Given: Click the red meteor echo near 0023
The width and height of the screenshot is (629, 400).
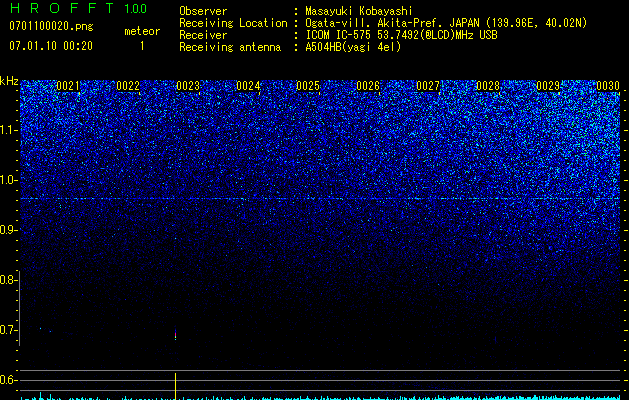Looking at the screenshot, I should [x=175, y=334].
